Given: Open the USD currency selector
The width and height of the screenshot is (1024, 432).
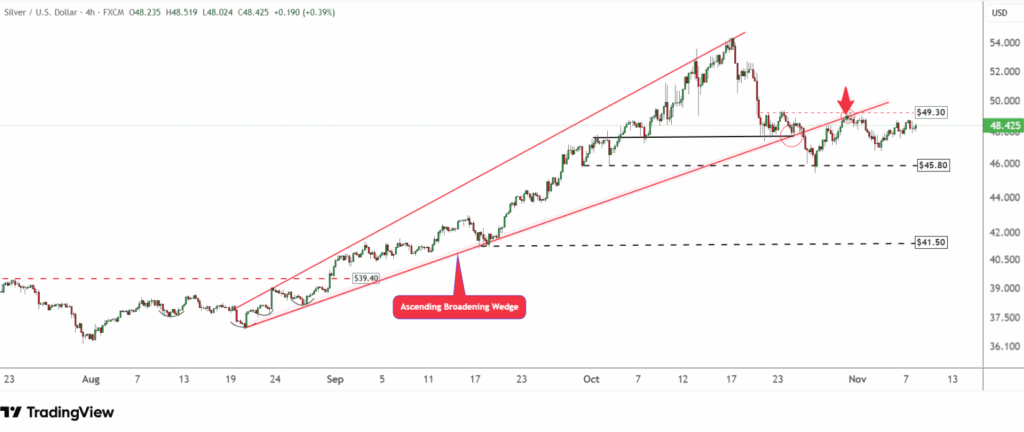Looking at the screenshot, I should click(998, 14).
